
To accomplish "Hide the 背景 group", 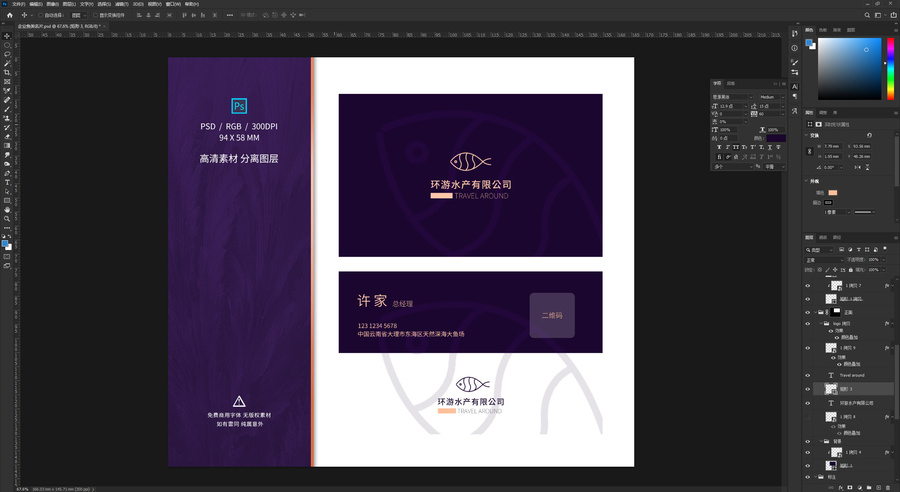I will pyautogui.click(x=808, y=441).
